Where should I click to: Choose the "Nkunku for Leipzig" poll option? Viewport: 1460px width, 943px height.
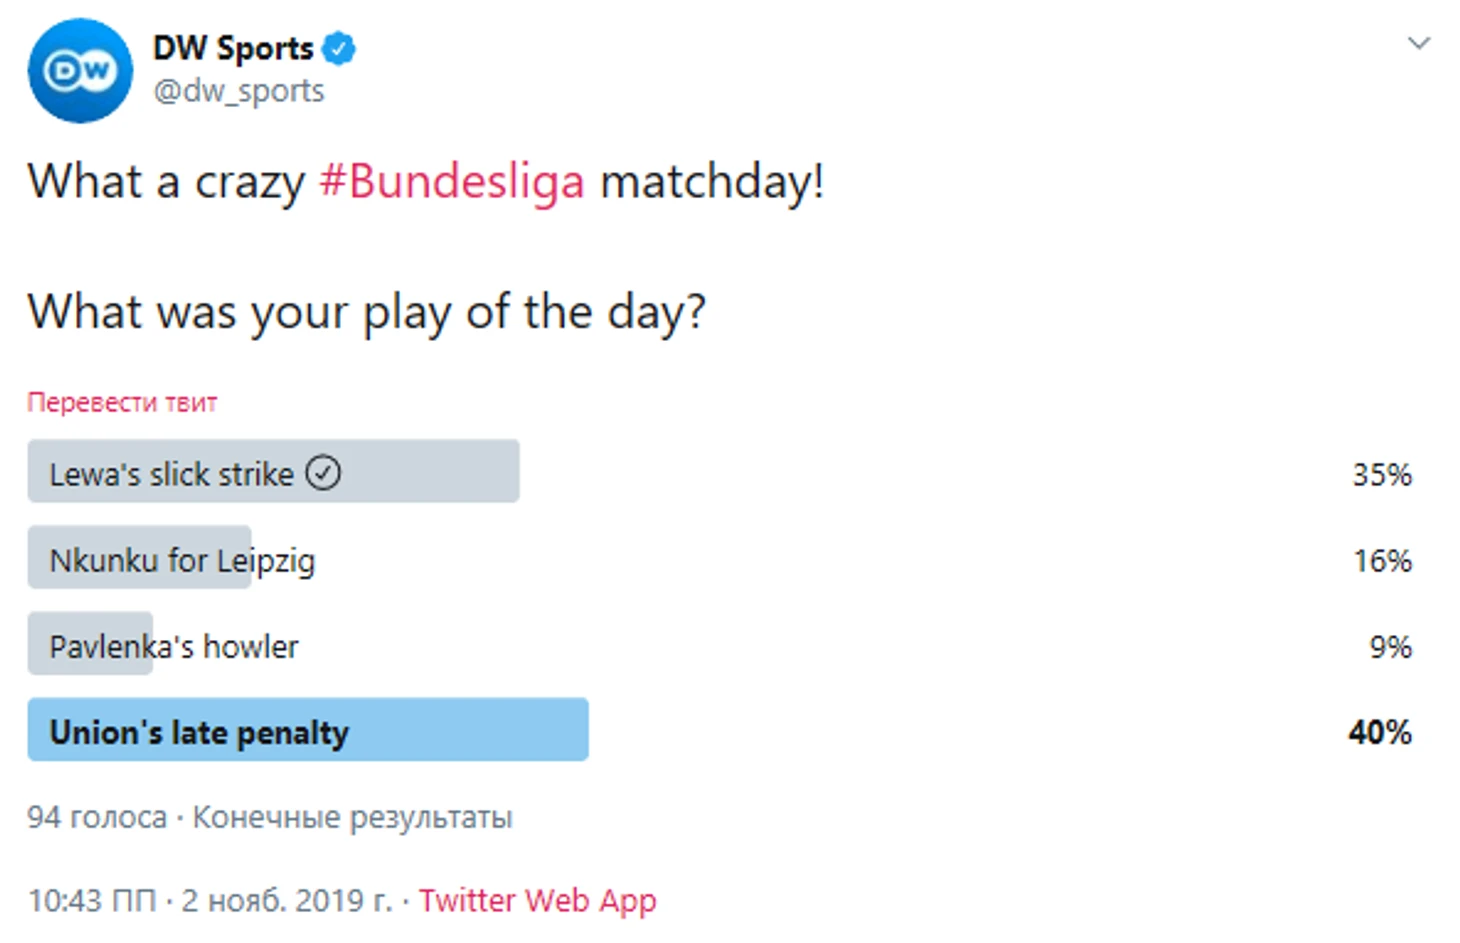tap(182, 560)
